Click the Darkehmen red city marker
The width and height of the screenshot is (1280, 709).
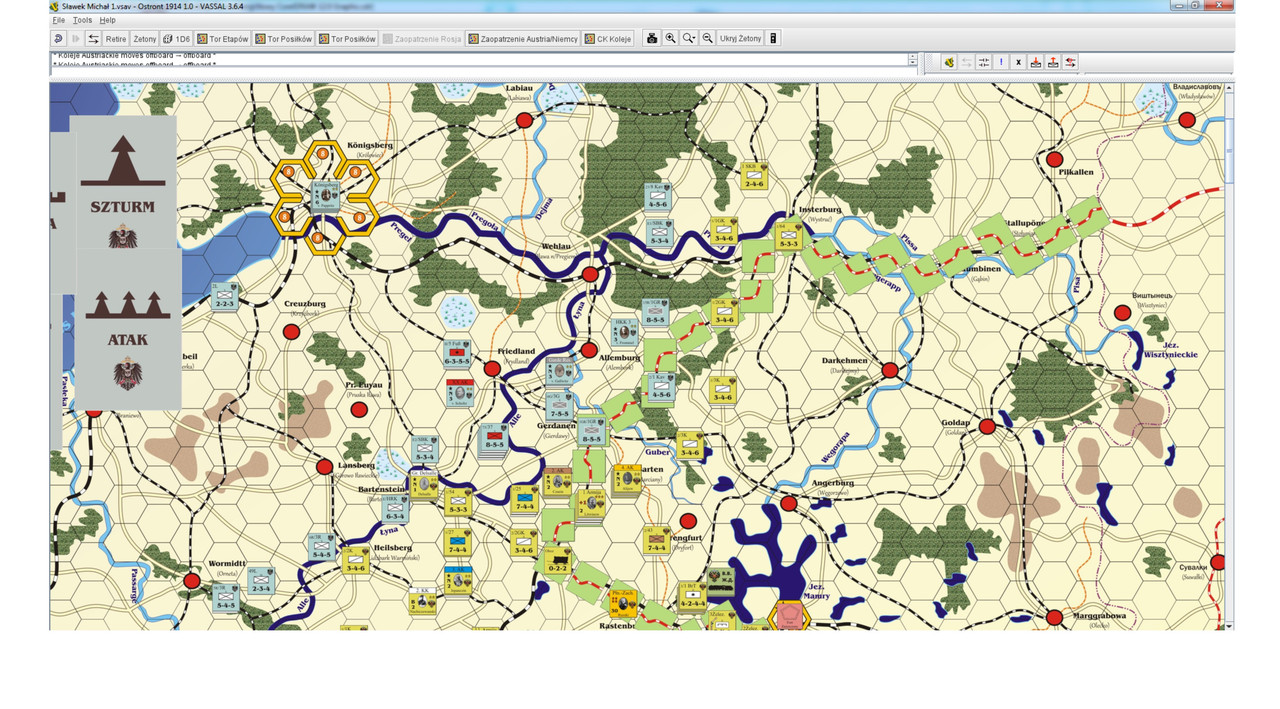coord(890,370)
